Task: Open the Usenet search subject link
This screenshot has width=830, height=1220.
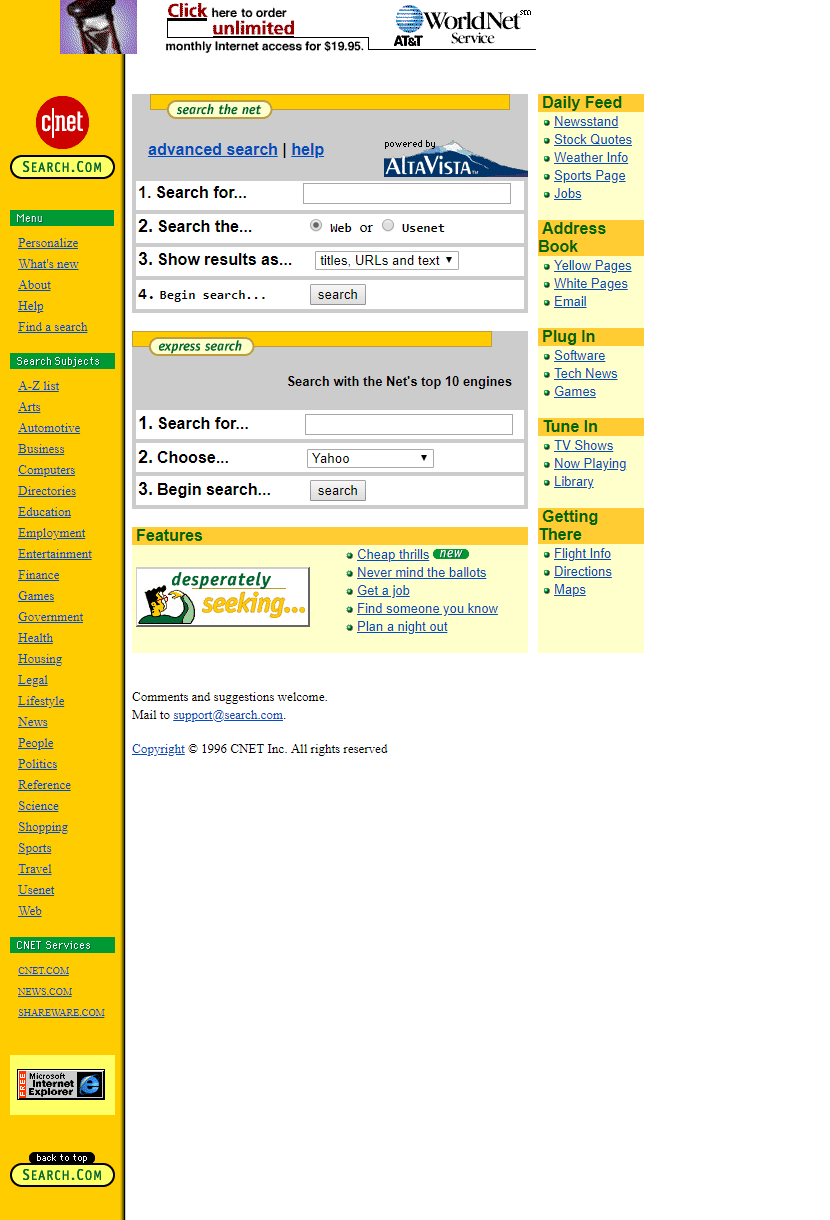Action: pyautogui.click(x=37, y=890)
